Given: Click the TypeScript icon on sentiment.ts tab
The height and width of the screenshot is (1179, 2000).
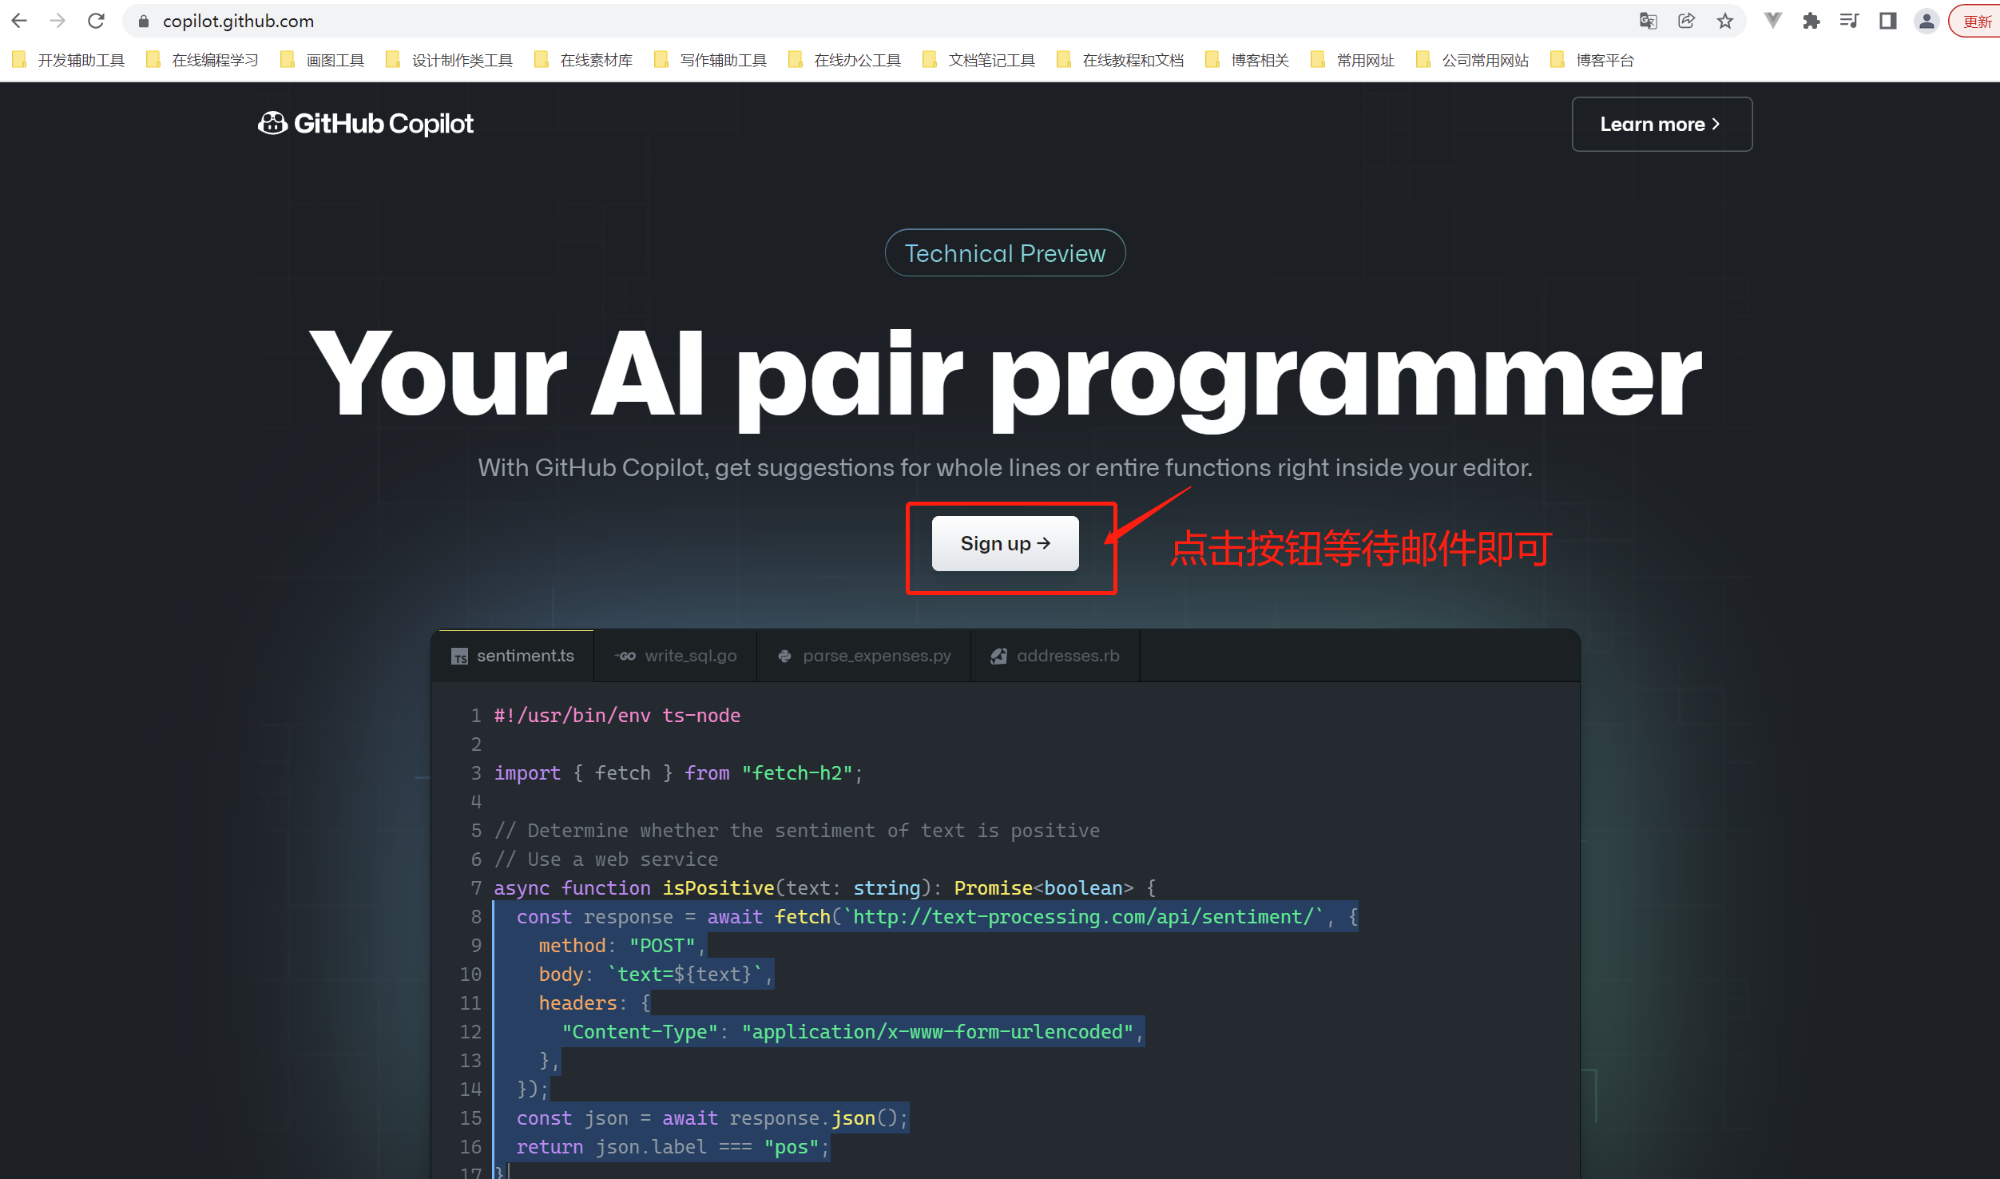Looking at the screenshot, I should click(459, 657).
